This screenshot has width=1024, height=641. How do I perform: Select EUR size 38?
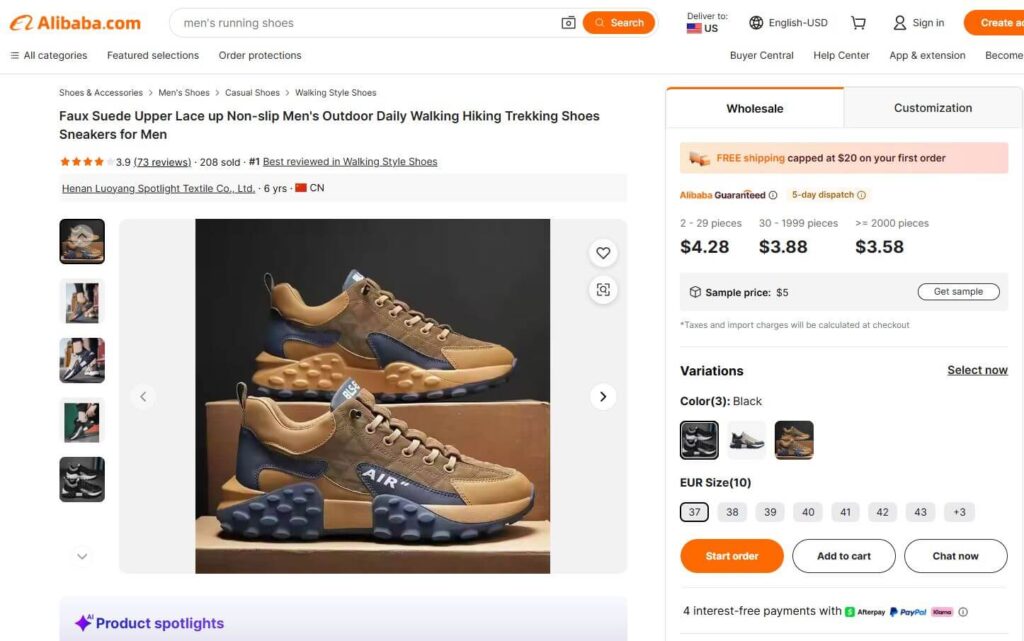(731, 511)
